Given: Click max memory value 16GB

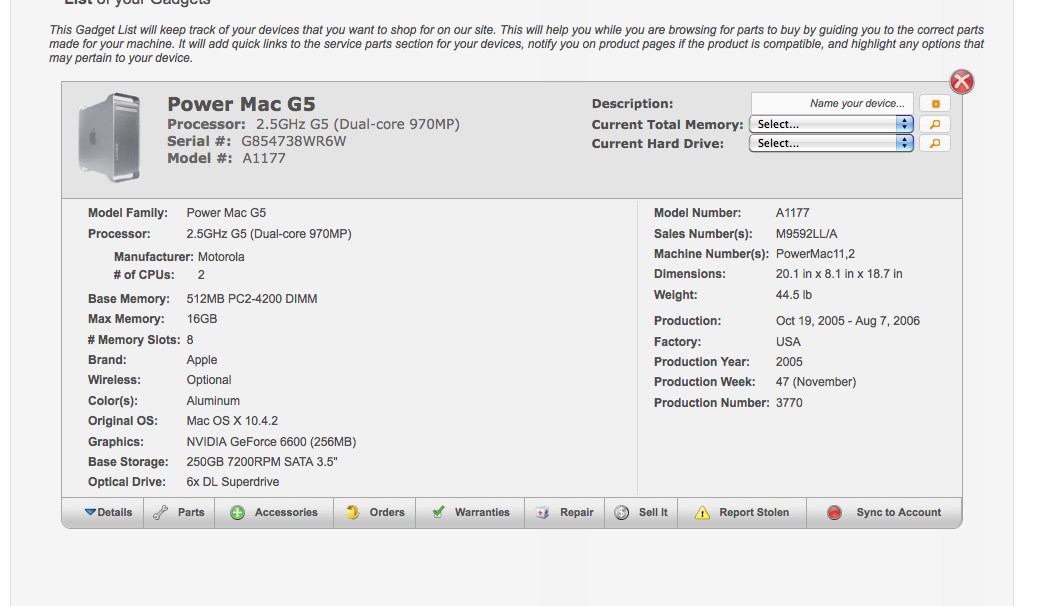Looking at the screenshot, I should tap(202, 319).
